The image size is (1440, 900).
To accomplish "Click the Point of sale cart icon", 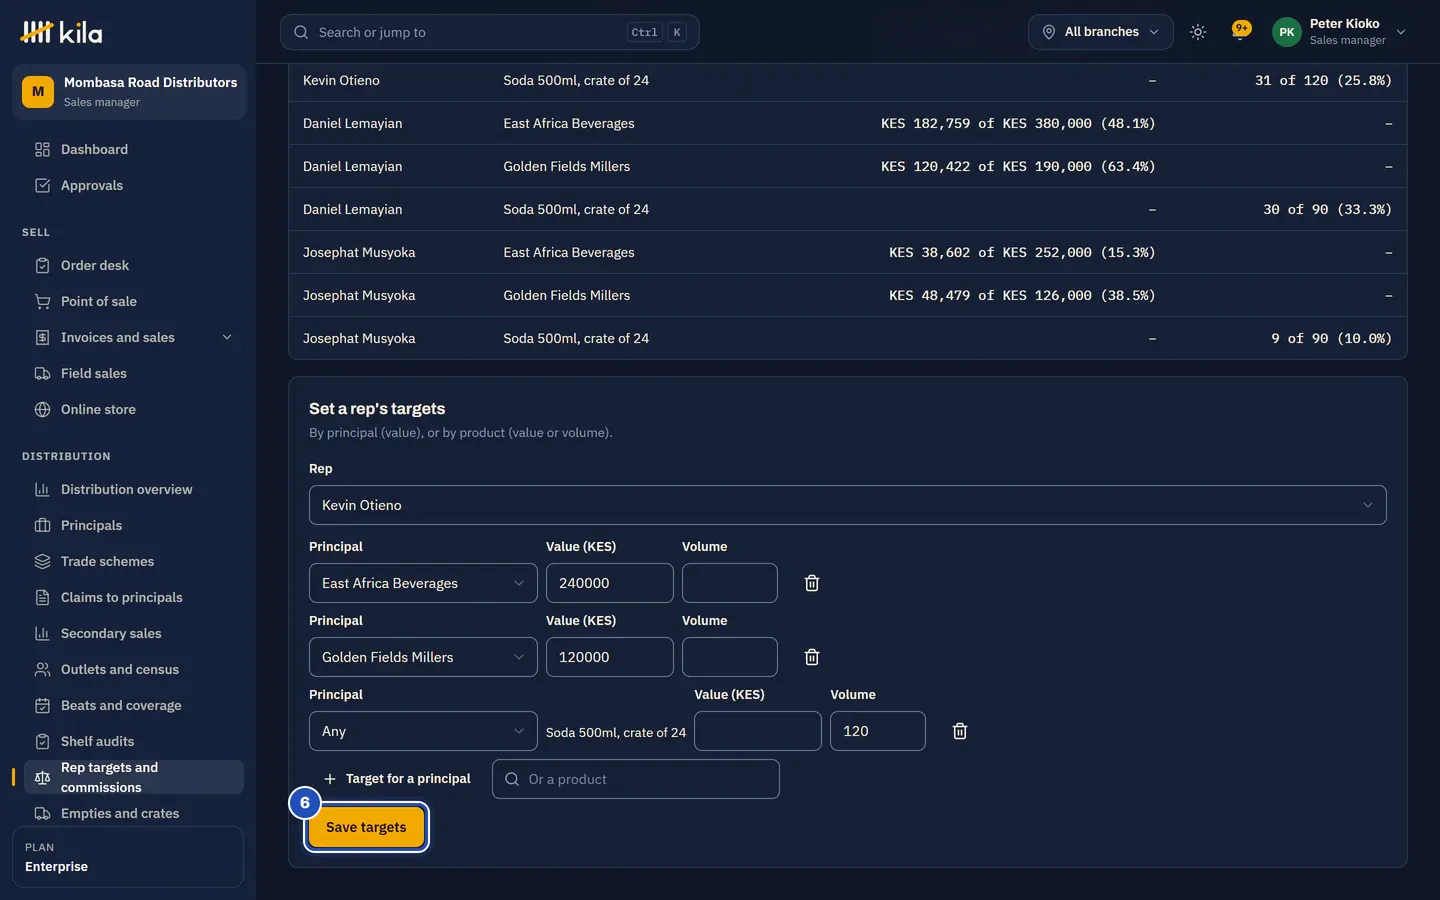I will click(42, 302).
